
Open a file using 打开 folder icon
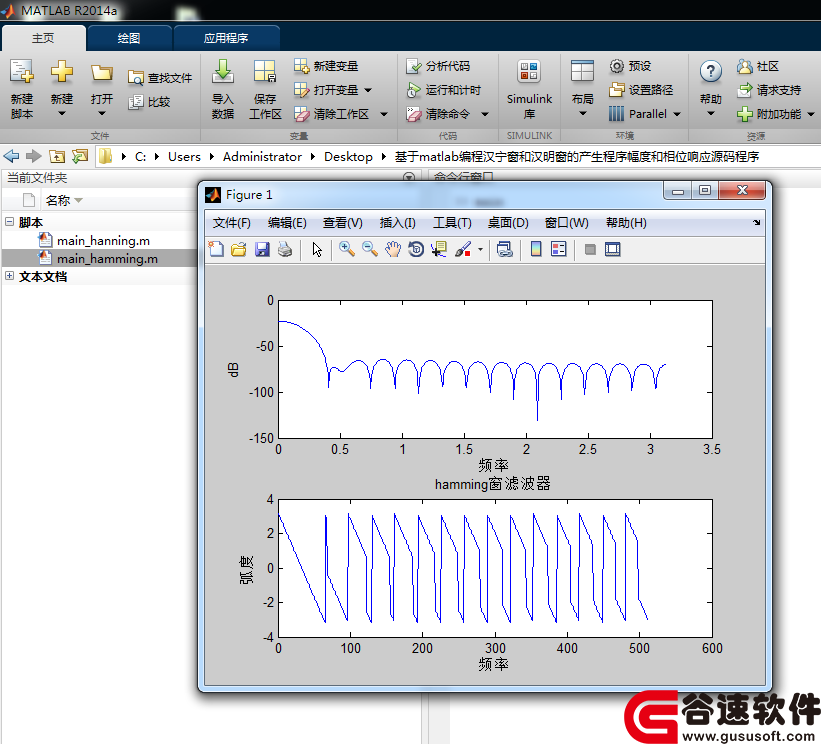point(102,89)
